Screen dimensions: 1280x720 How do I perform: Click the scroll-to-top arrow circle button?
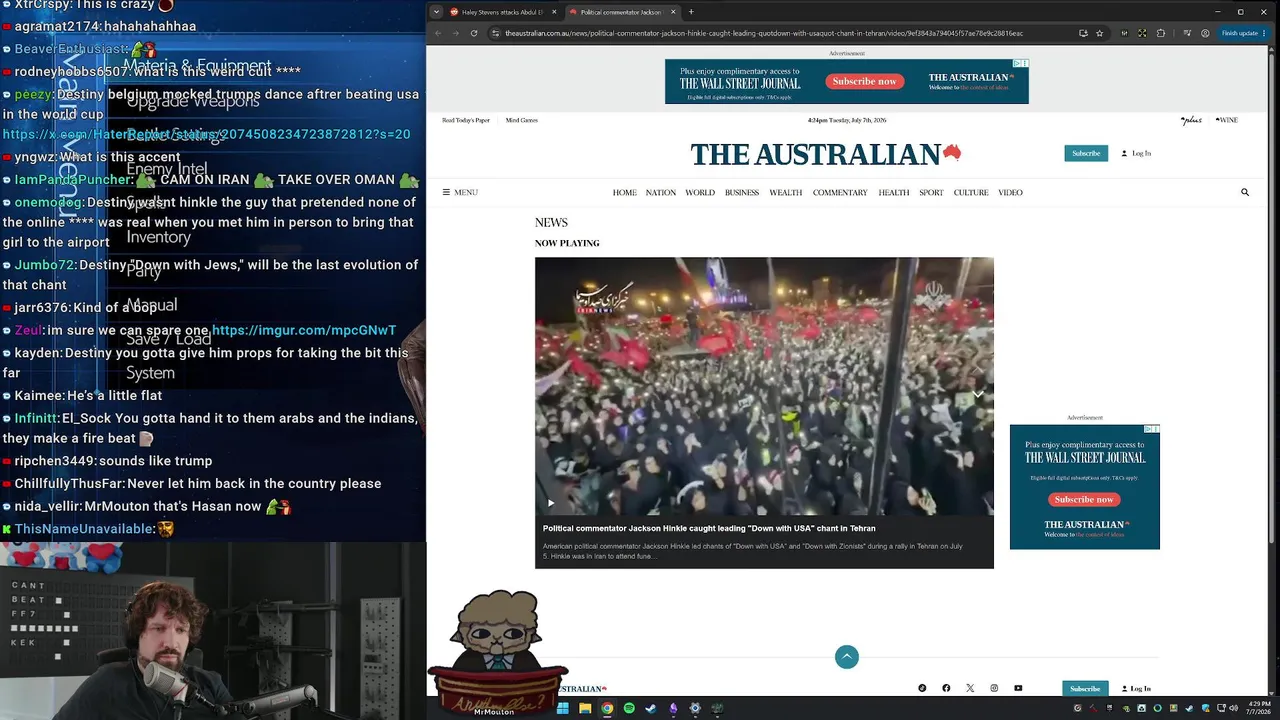coord(847,657)
